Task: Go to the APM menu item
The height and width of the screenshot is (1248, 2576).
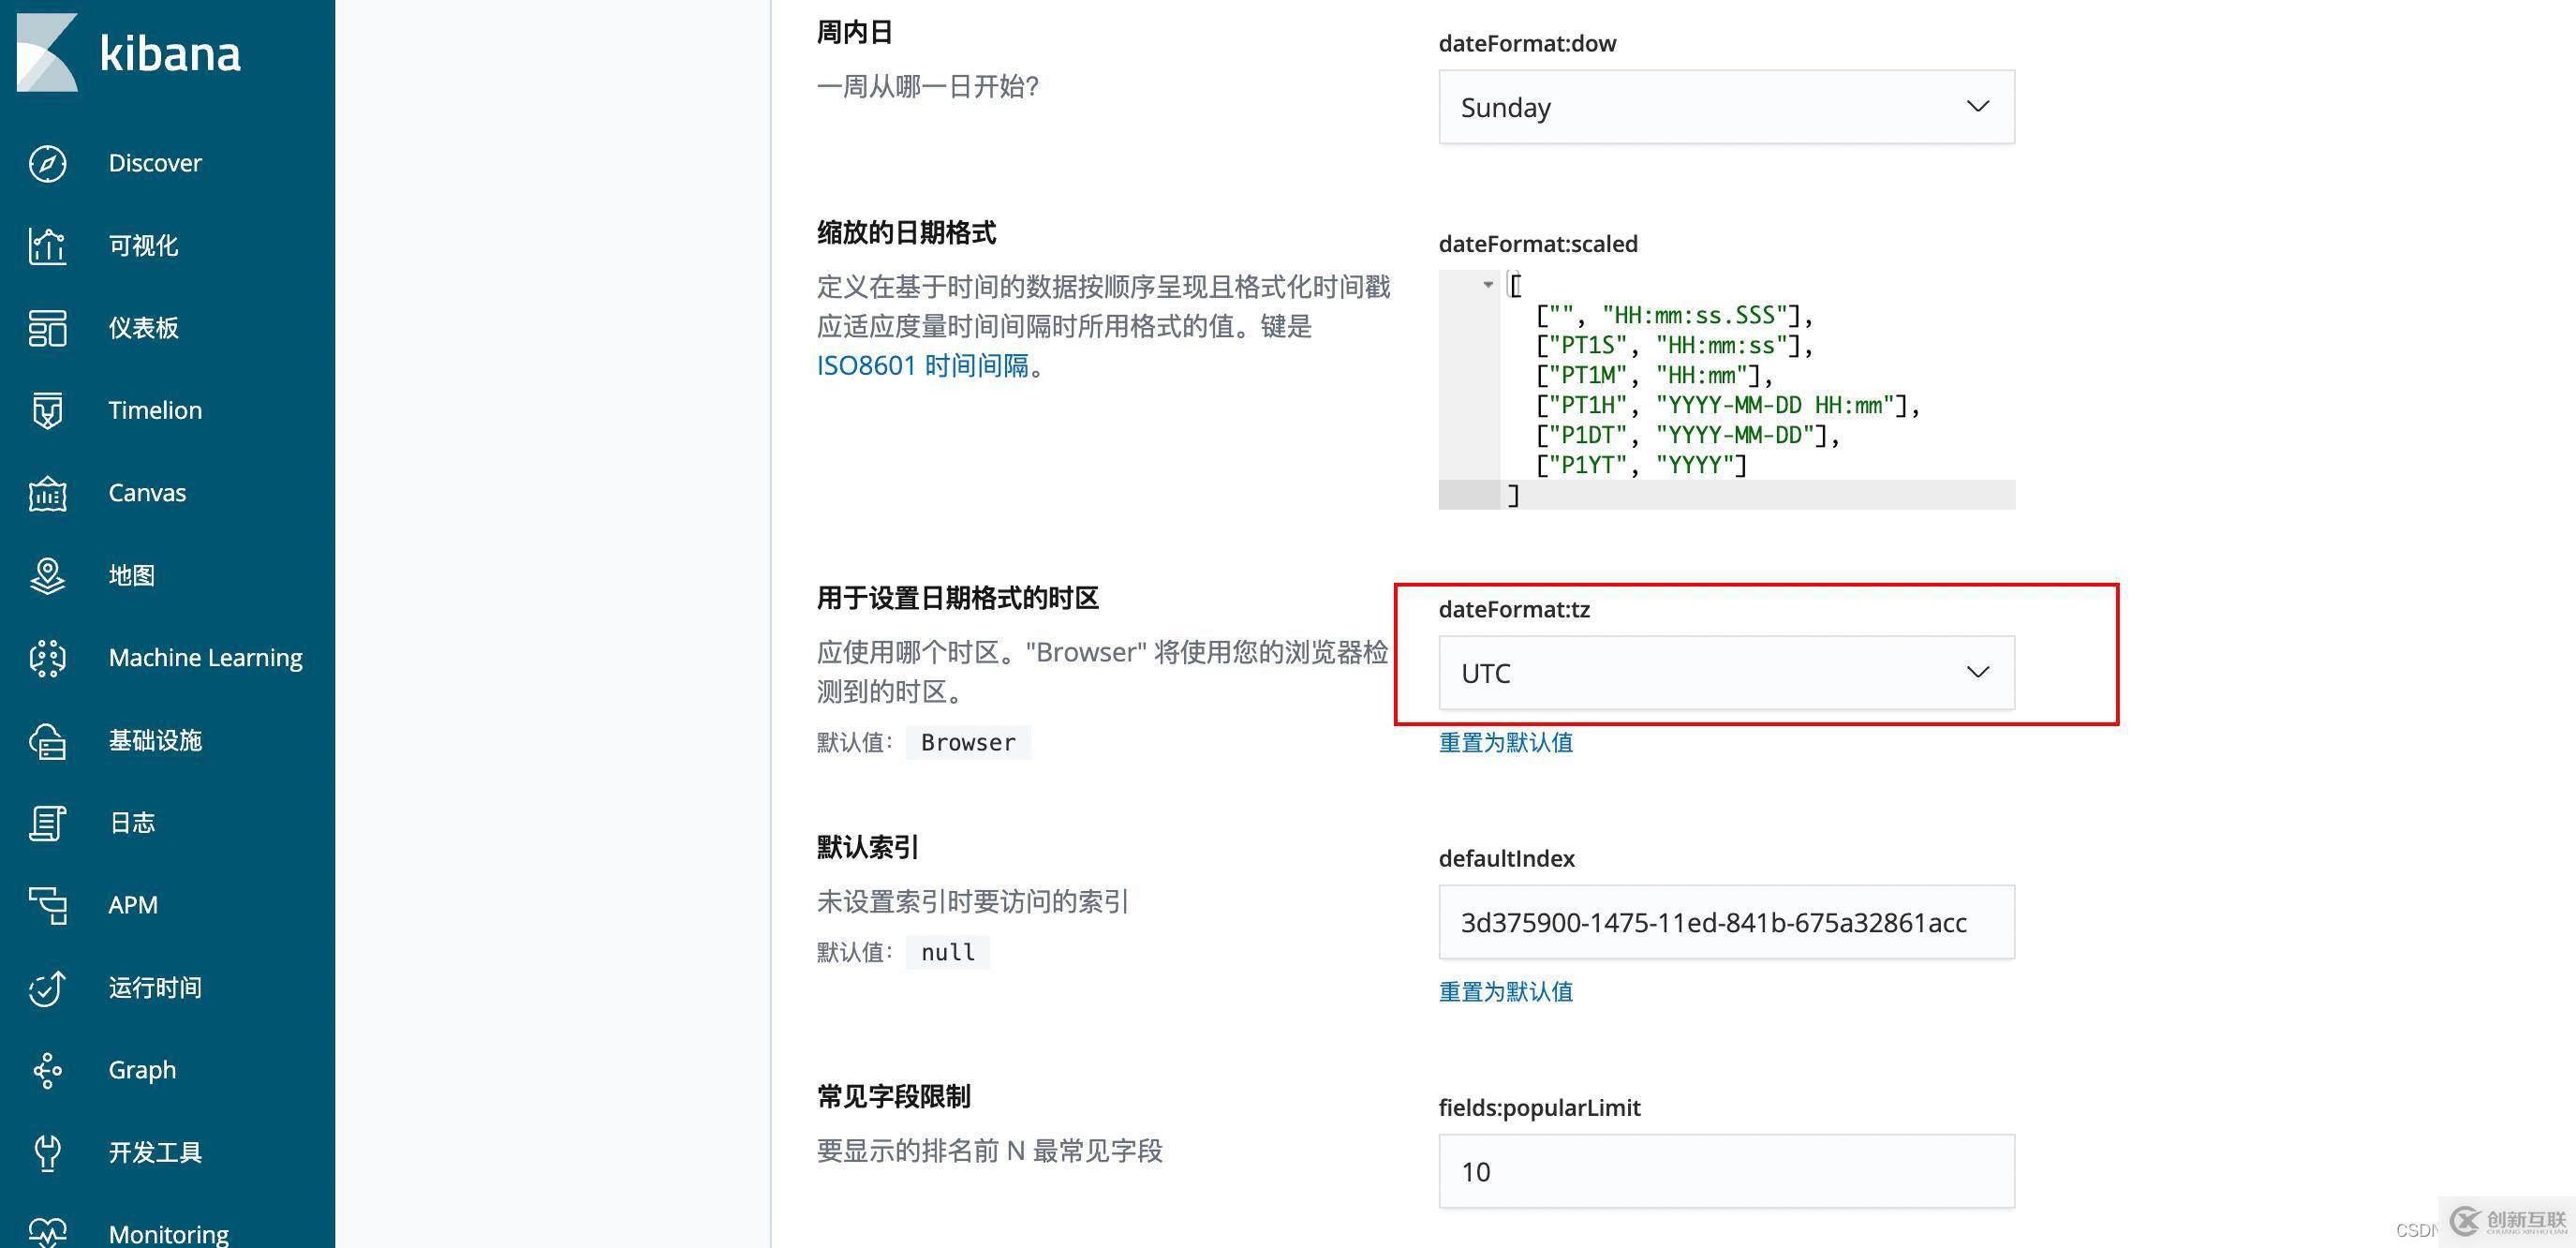Action: point(132,905)
